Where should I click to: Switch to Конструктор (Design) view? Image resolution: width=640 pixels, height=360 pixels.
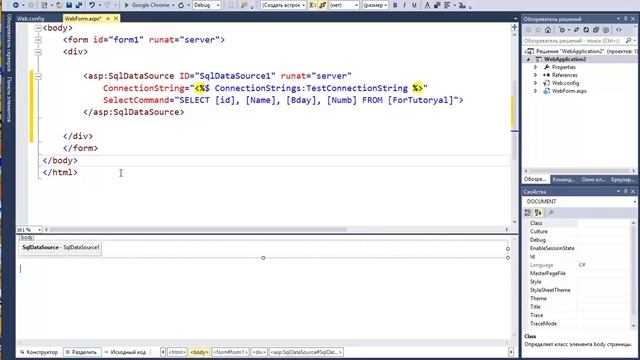point(40,352)
